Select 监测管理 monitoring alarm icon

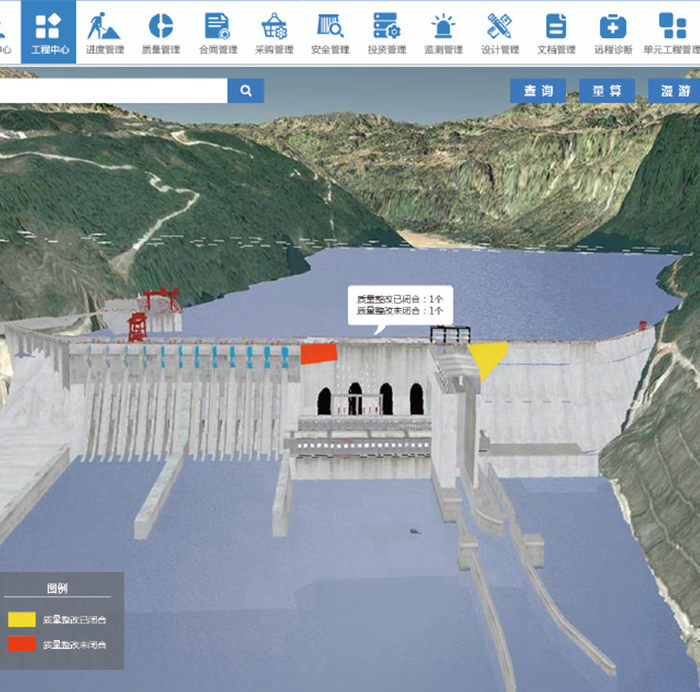[442, 32]
